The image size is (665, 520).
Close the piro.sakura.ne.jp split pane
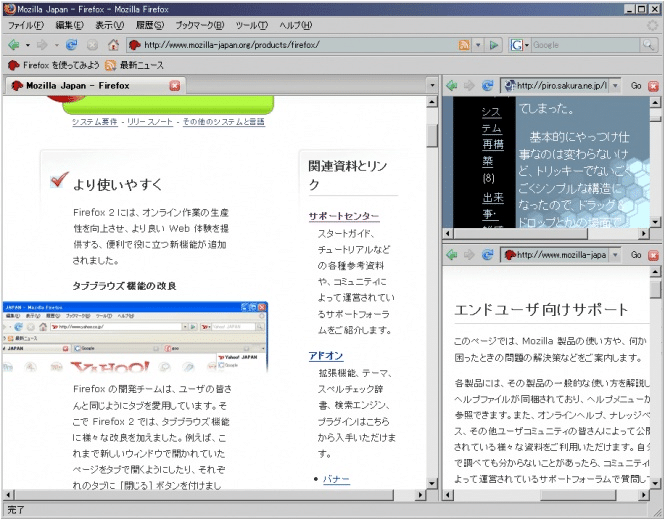click(x=654, y=86)
